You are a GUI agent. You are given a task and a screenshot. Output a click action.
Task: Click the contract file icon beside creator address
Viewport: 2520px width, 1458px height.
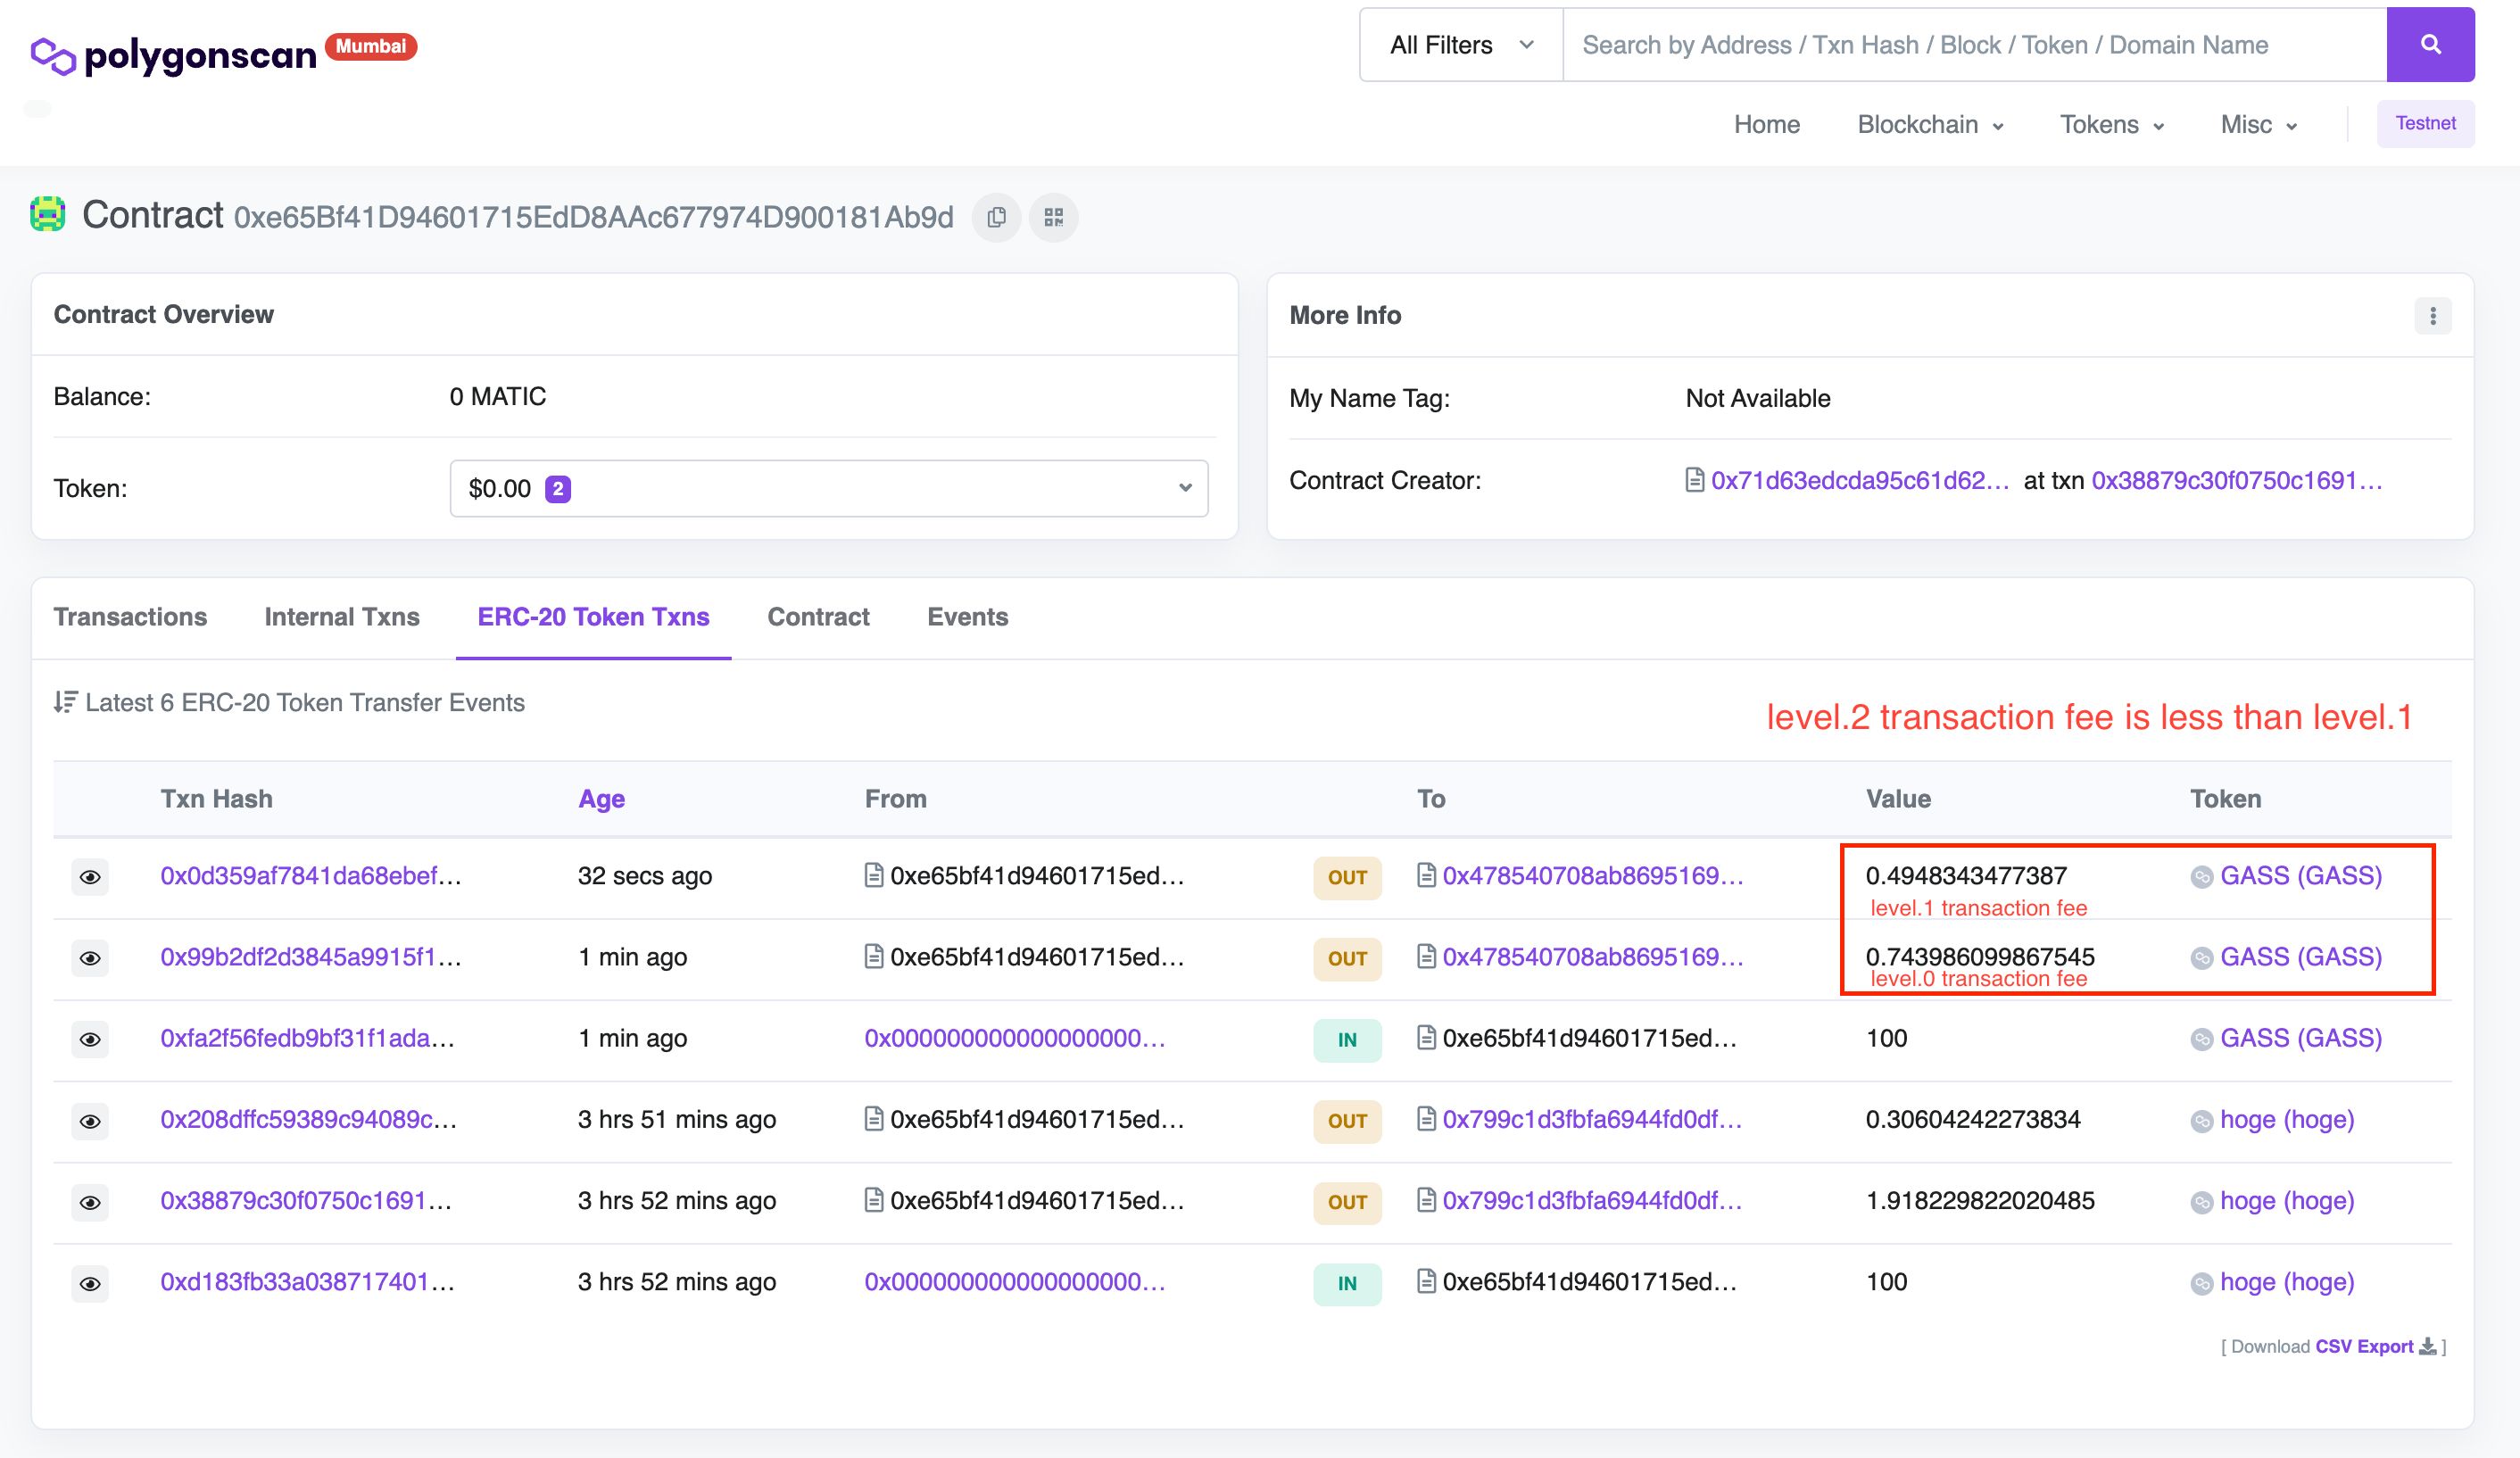click(1695, 480)
